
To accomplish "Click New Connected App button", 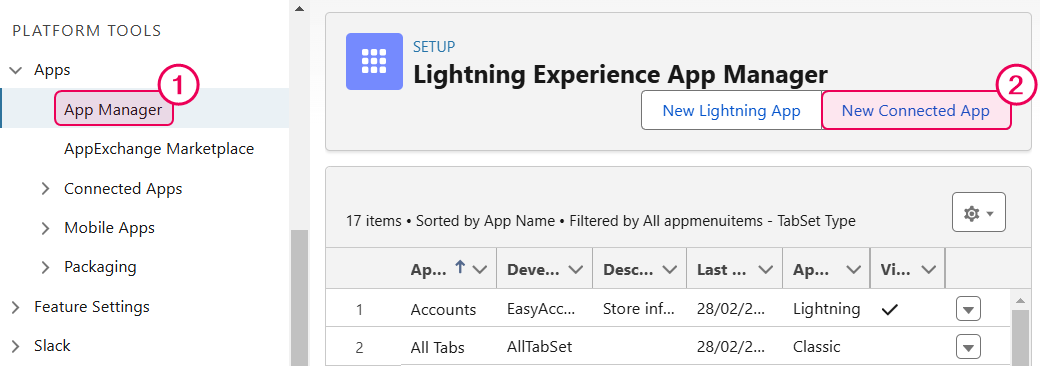I will pyautogui.click(x=916, y=110).
